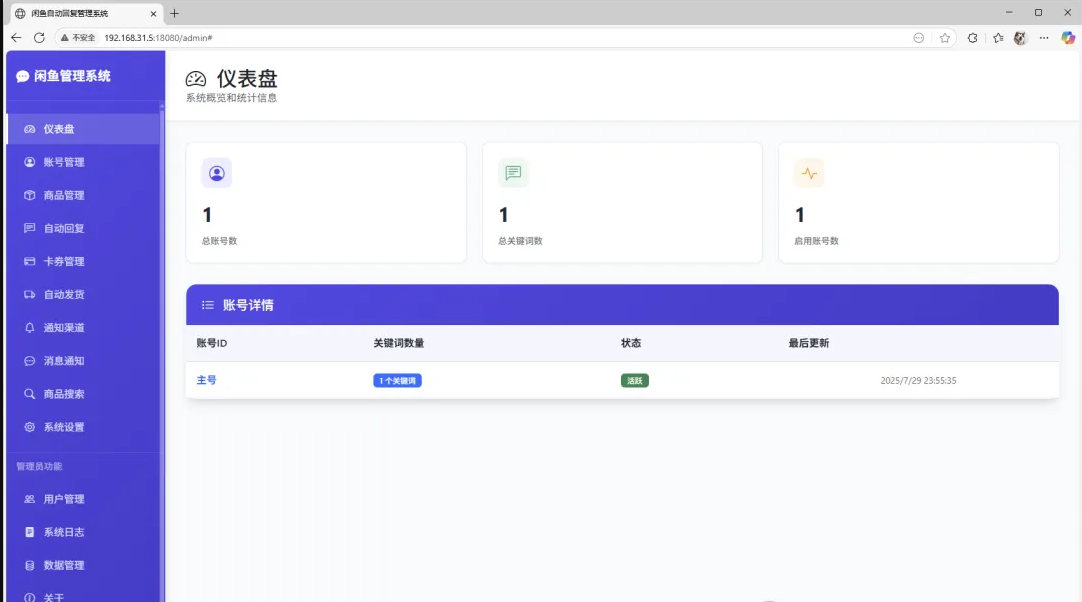This screenshot has height=602, width=1082.
Task: Select the 数据管理 database icon
Action: [x=28, y=565]
